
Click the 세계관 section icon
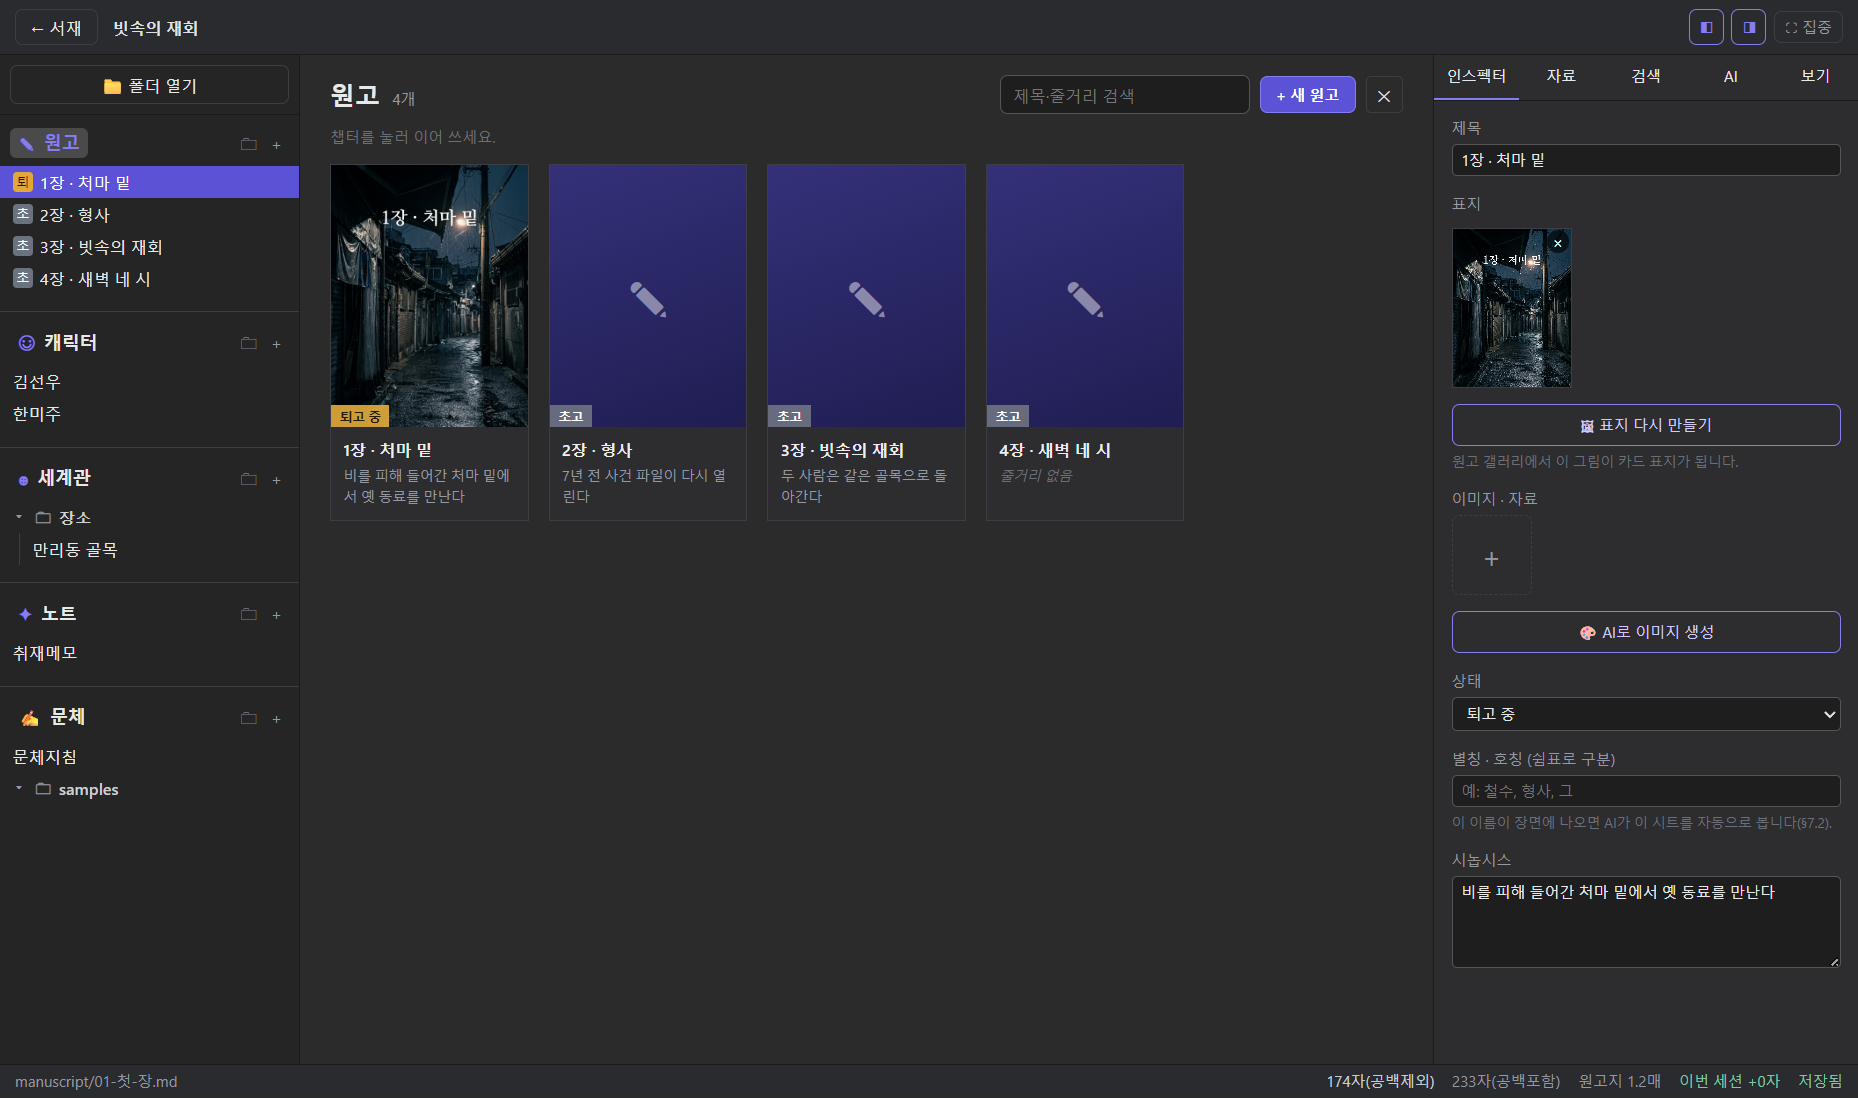pos(23,480)
